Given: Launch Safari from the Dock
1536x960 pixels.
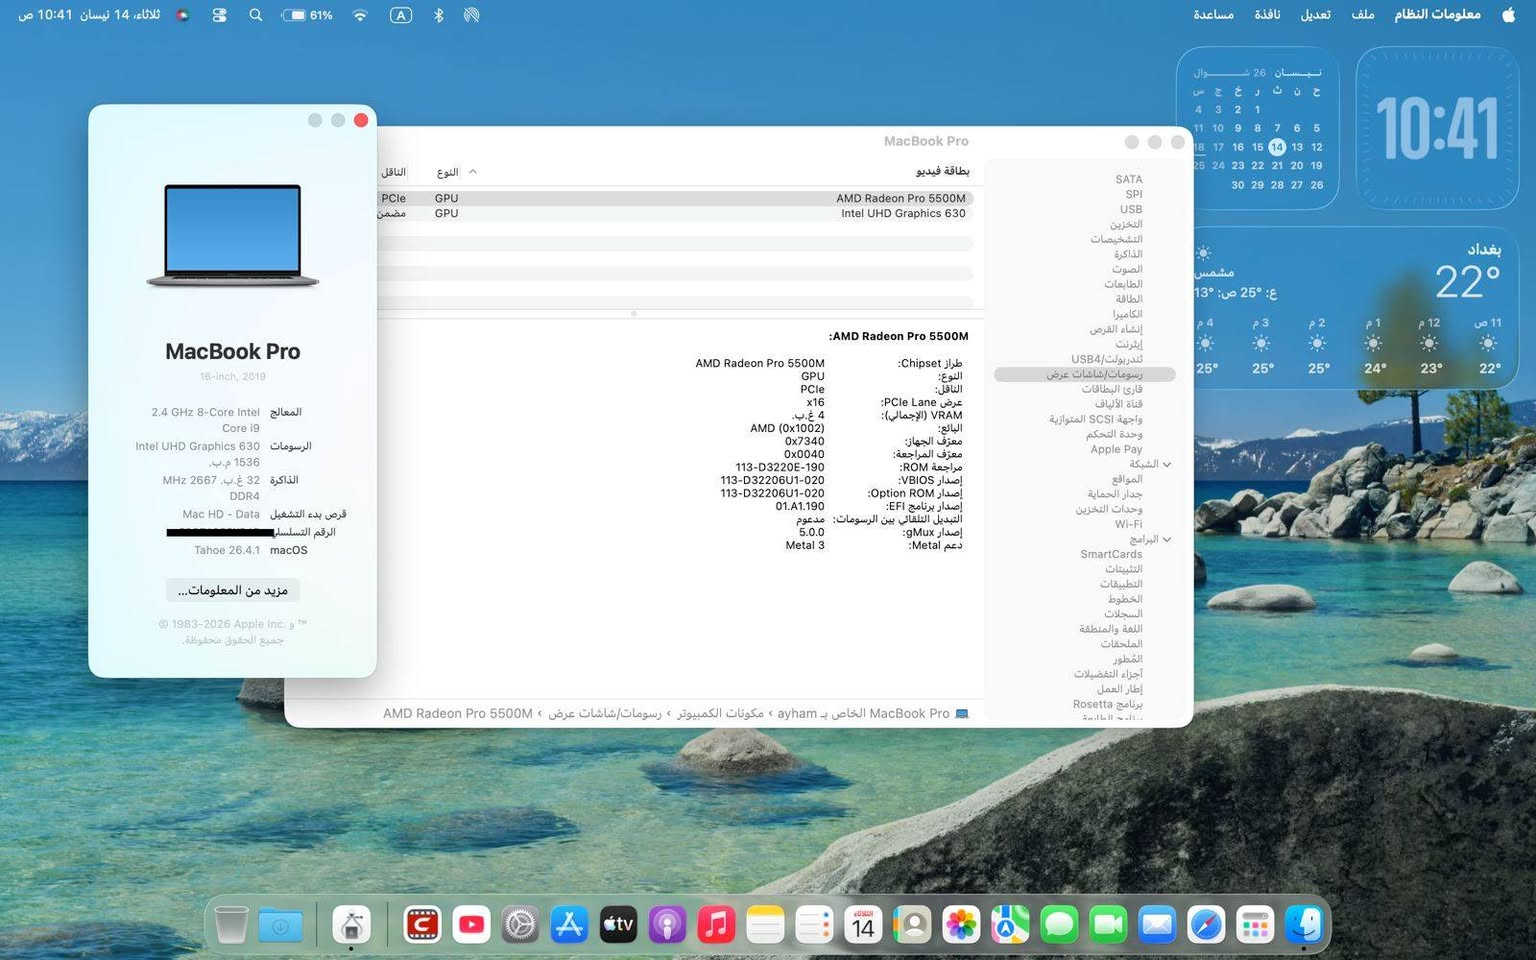Looking at the screenshot, I should (x=1206, y=925).
